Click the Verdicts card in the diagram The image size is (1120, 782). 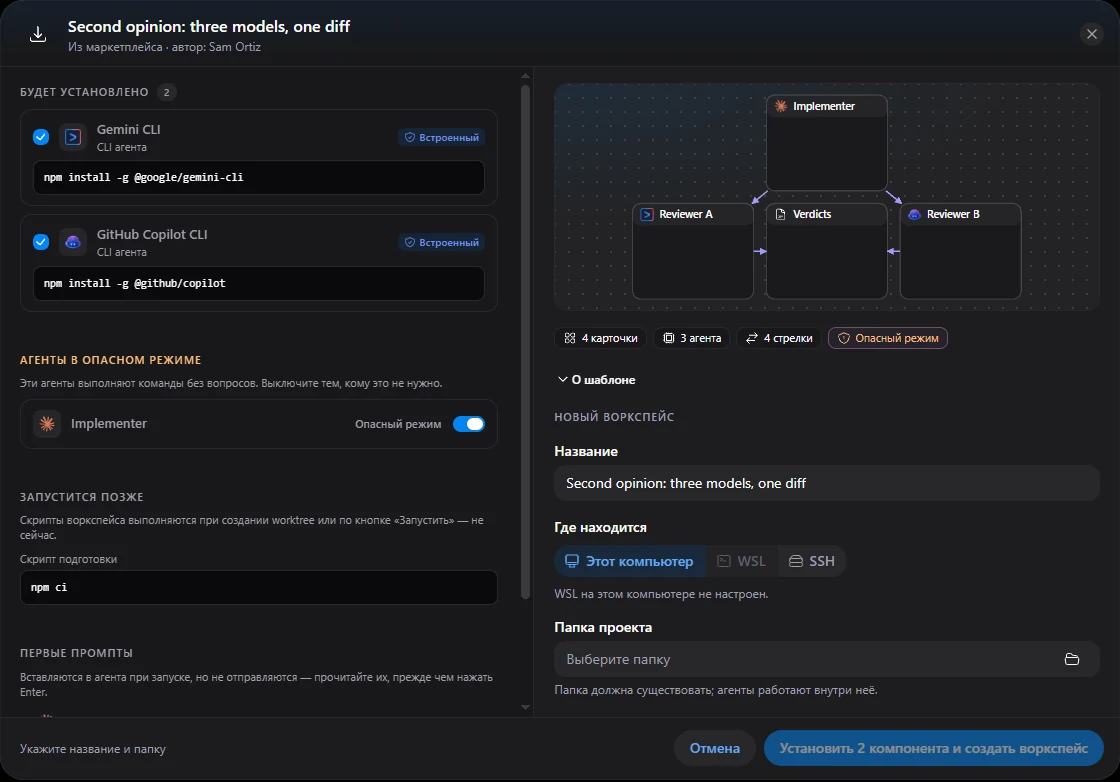tap(826, 251)
